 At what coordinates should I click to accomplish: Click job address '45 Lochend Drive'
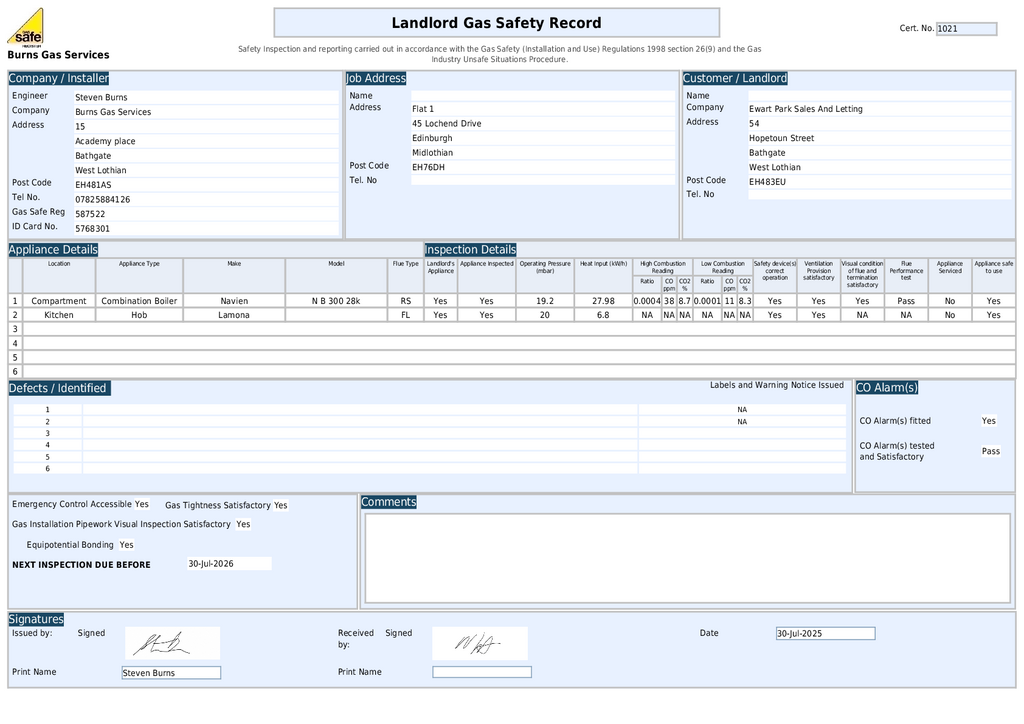coord(543,123)
